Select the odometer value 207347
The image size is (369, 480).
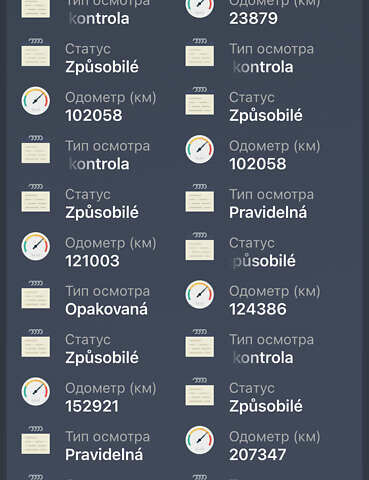258,455
